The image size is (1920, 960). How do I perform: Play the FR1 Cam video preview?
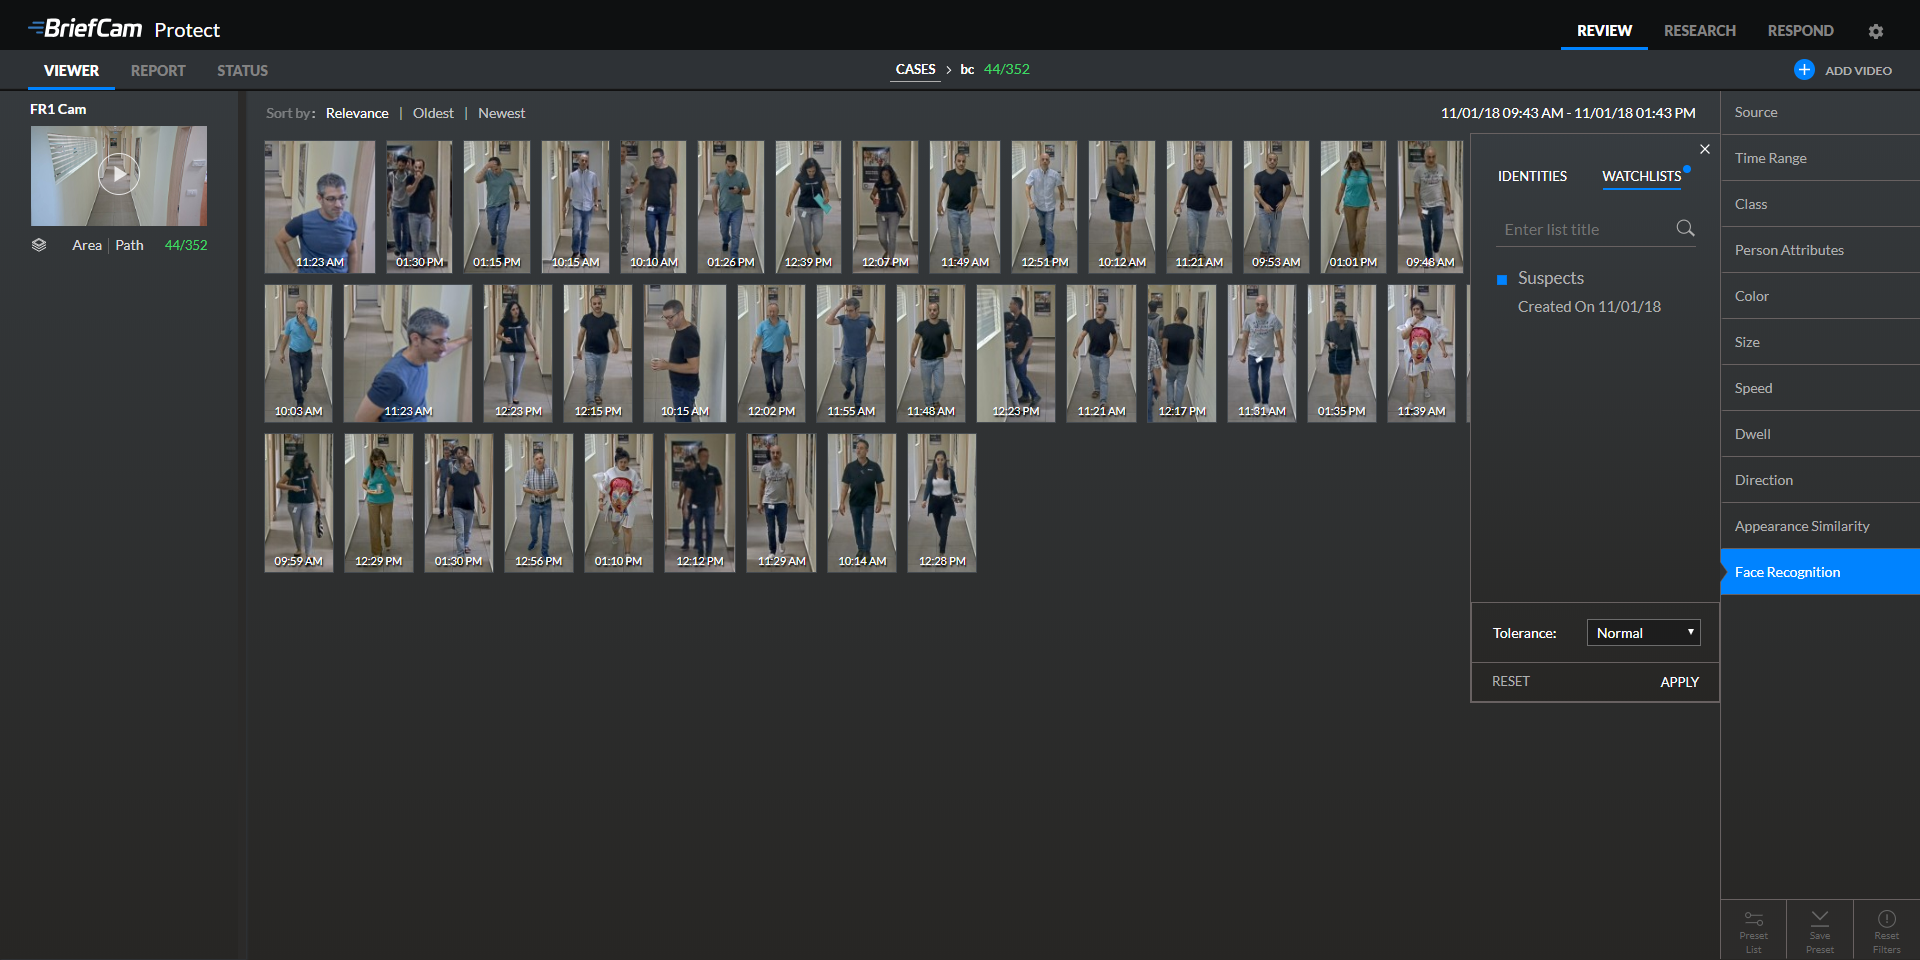point(118,173)
